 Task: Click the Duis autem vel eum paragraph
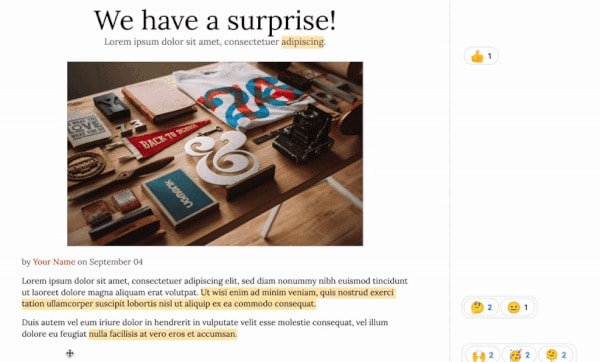click(205, 328)
